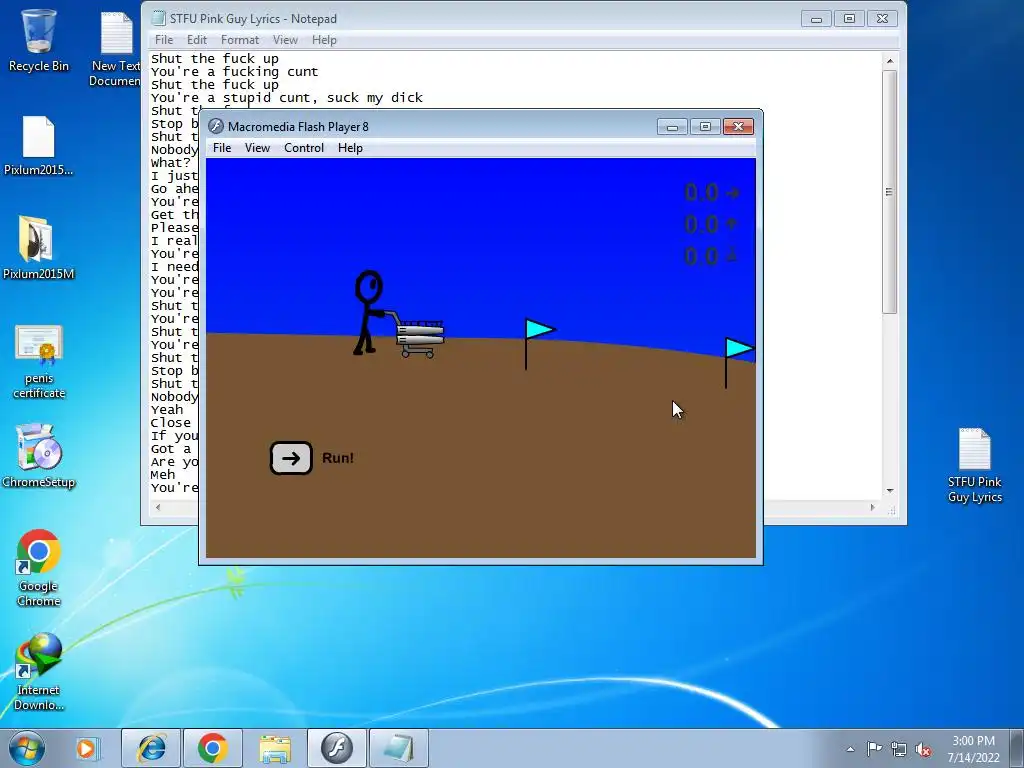Open the Flash Player Help menu
Viewport: 1024px width, 768px height.
(x=350, y=148)
